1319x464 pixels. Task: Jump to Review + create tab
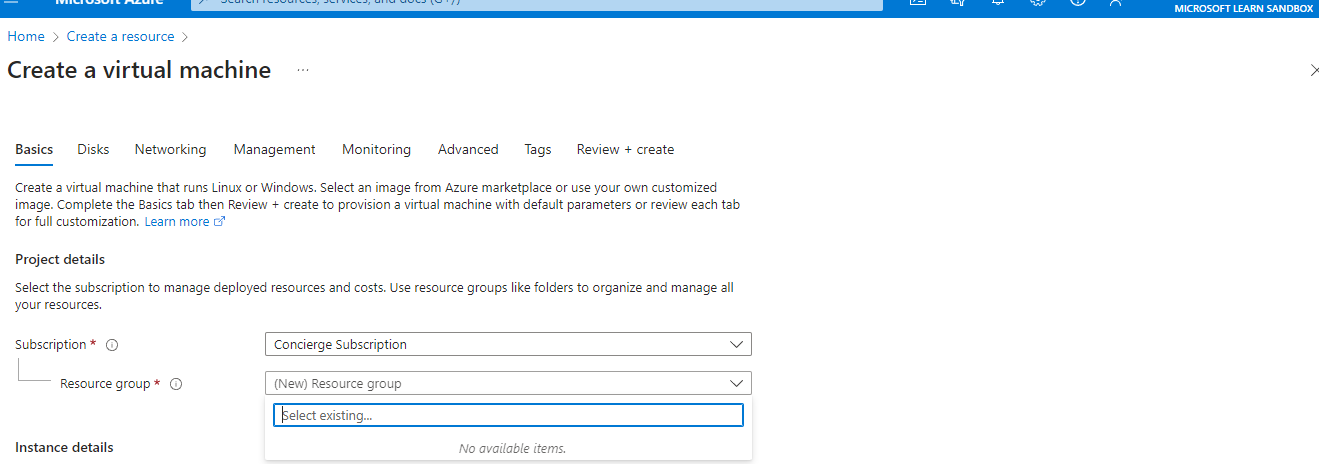click(x=625, y=149)
